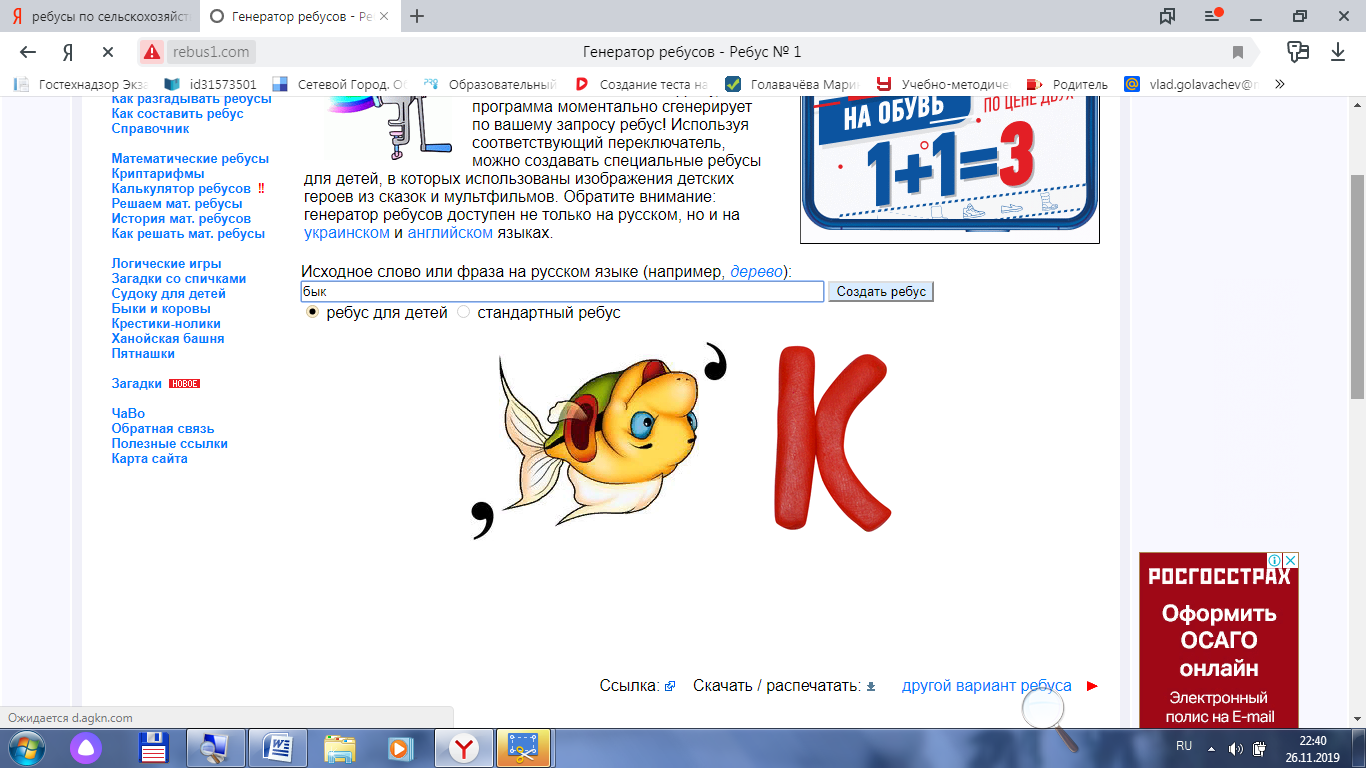Open Microsoft Word from the taskbar
The image size is (1366, 768).
pos(277,748)
